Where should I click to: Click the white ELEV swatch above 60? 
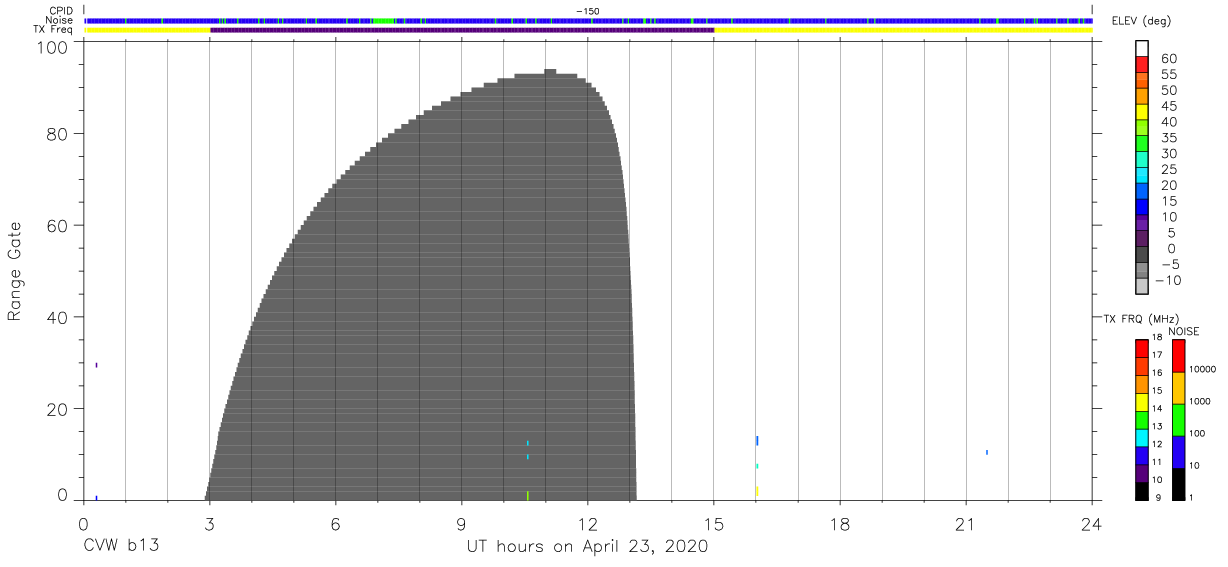(x=1142, y=49)
